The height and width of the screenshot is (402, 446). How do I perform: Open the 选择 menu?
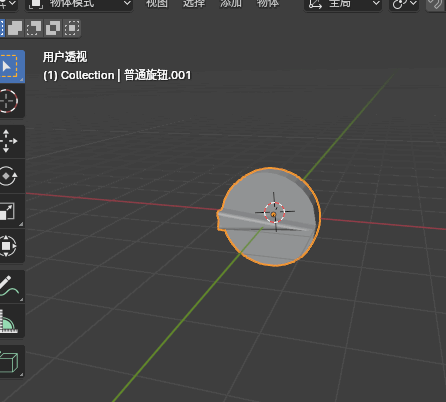[x=194, y=4]
